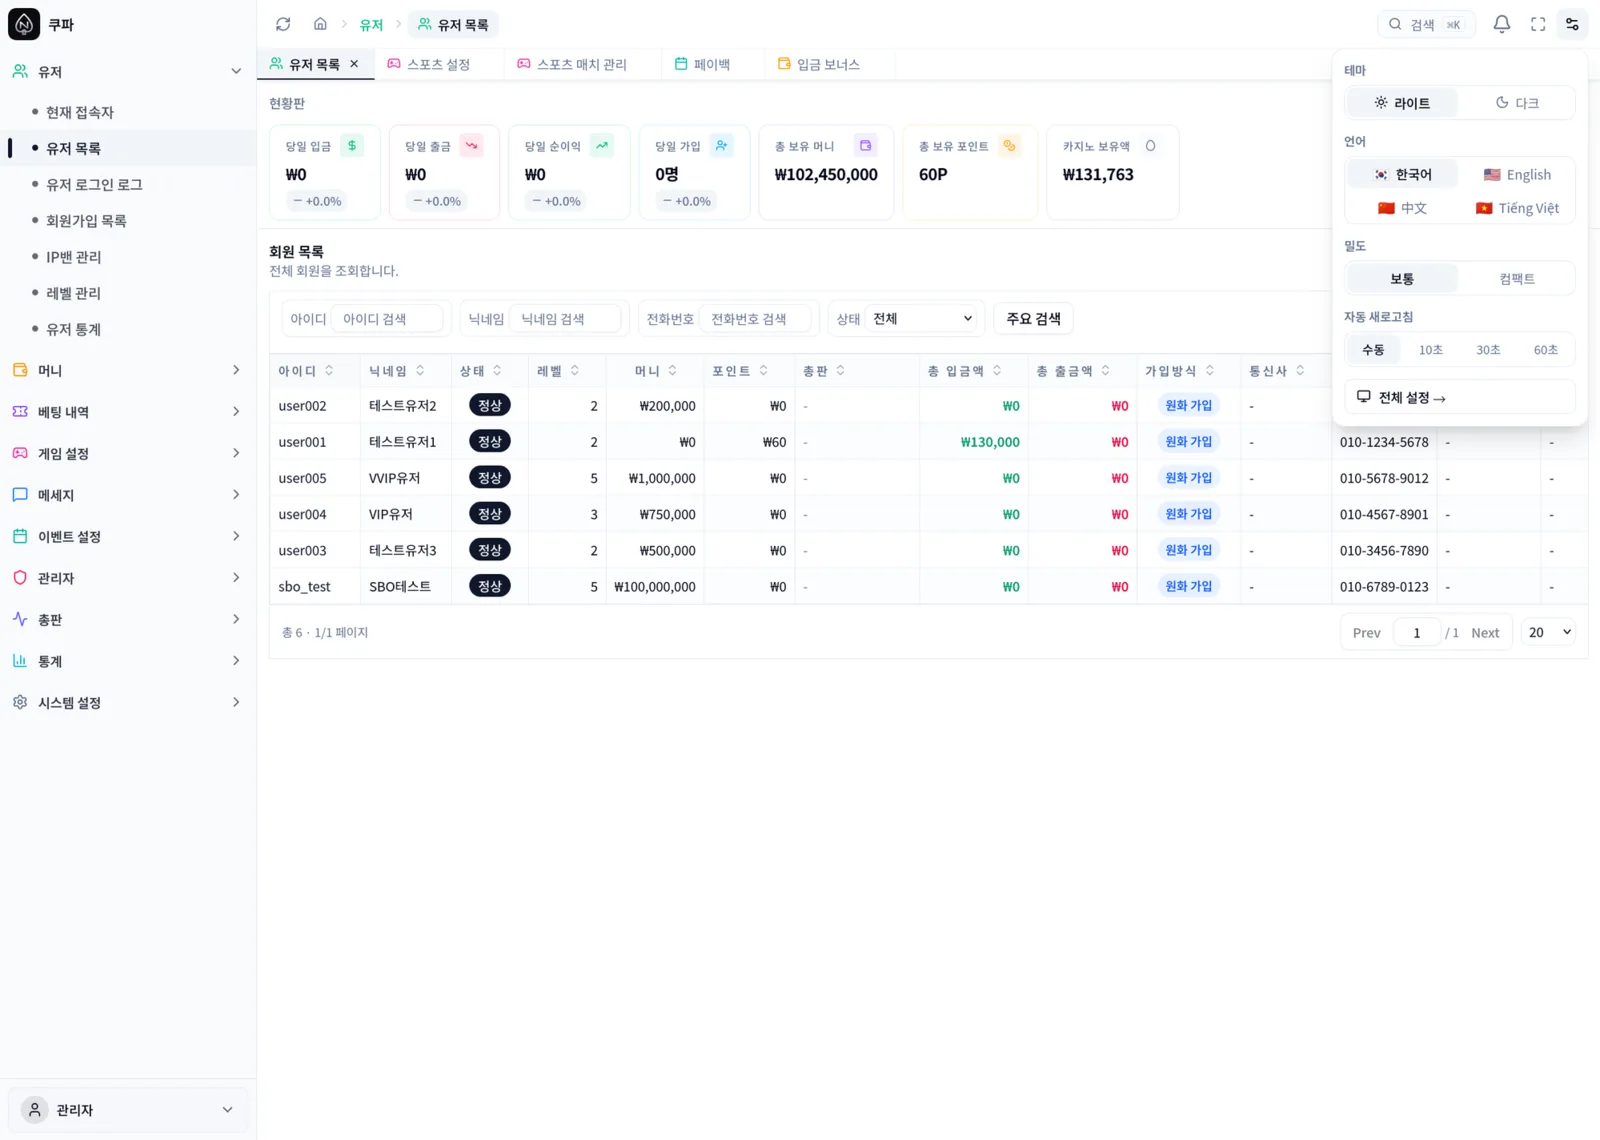Open page size 20 dropdown

[x=1548, y=633]
